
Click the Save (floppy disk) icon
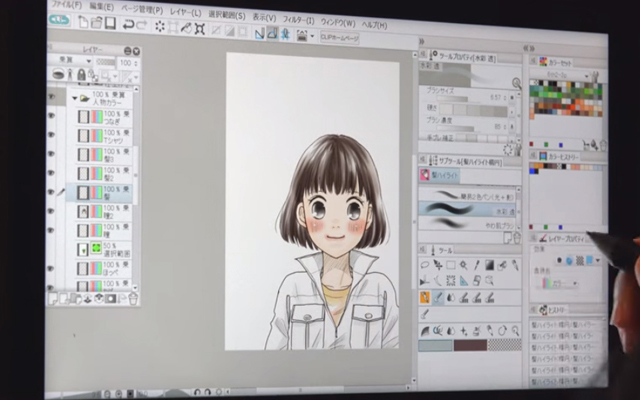coord(111,23)
